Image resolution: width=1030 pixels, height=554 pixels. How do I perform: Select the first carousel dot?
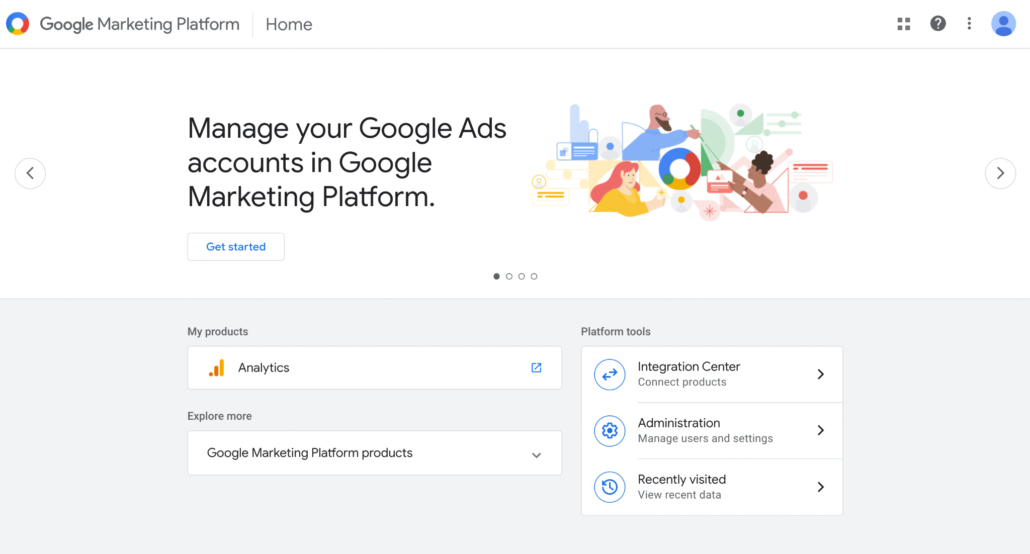tap(497, 277)
